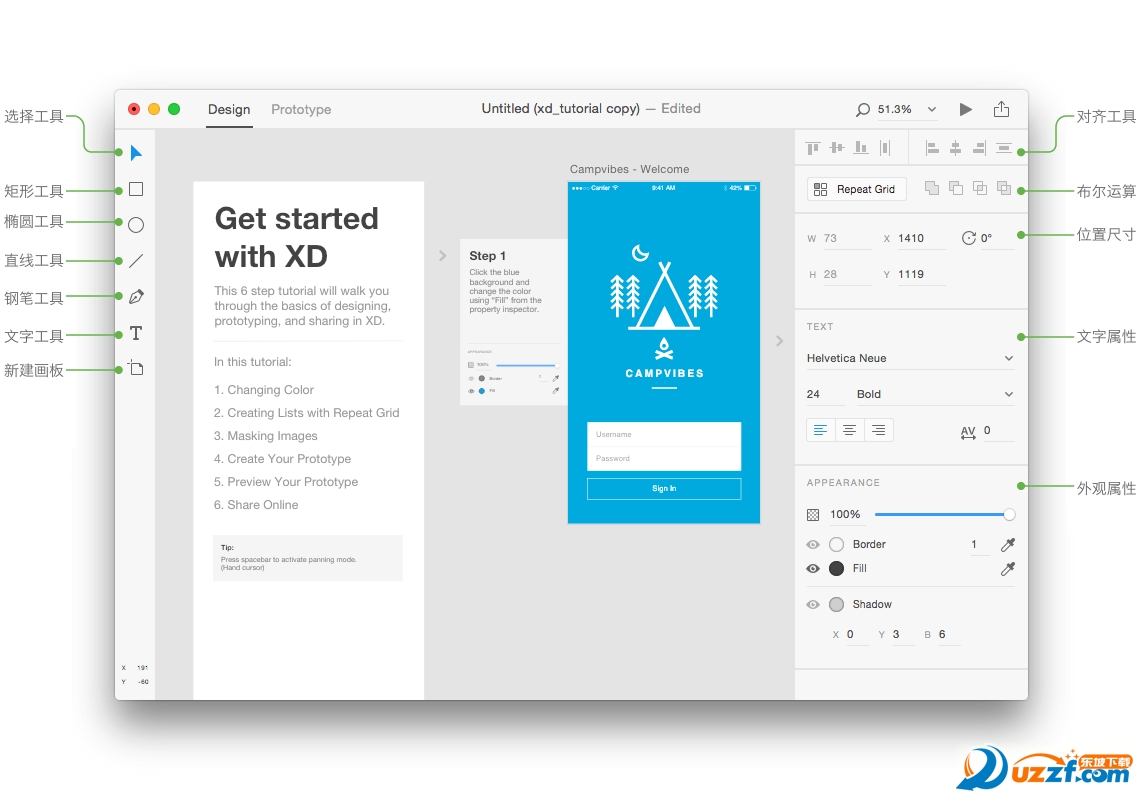Play the desktop preview
Screen dimensions: 1140x807
pos(966,109)
